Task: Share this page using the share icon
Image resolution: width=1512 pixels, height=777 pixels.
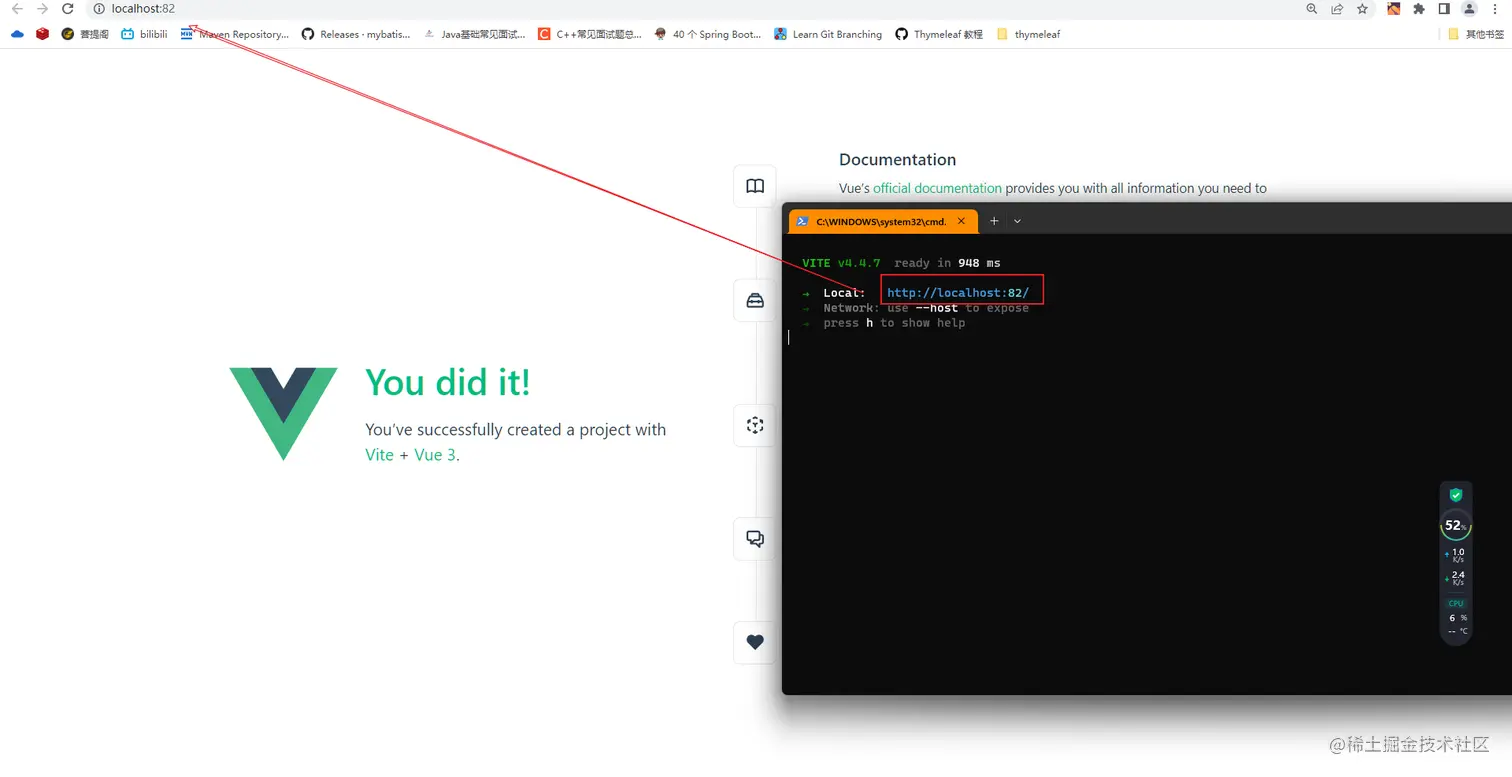Action: point(1337,9)
